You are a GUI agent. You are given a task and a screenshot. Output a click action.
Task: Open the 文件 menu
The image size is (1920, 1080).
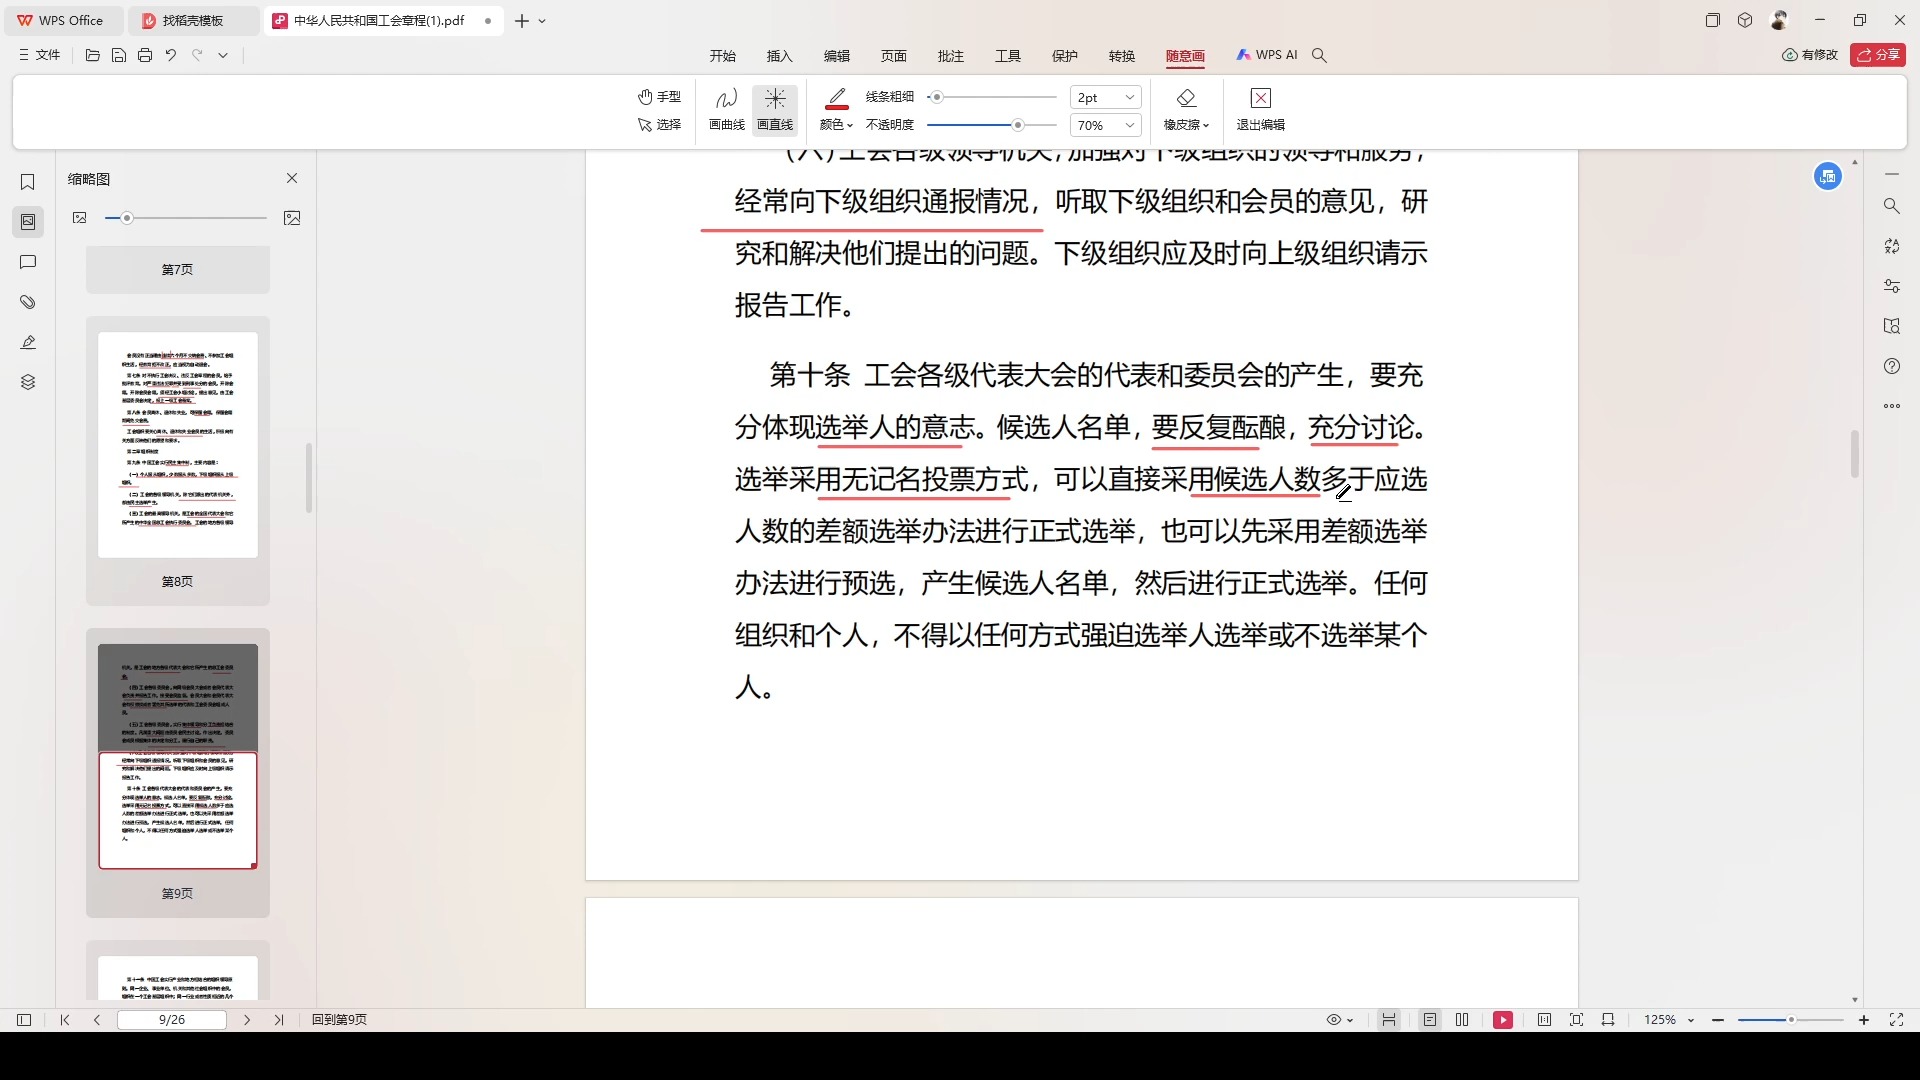(x=40, y=55)
